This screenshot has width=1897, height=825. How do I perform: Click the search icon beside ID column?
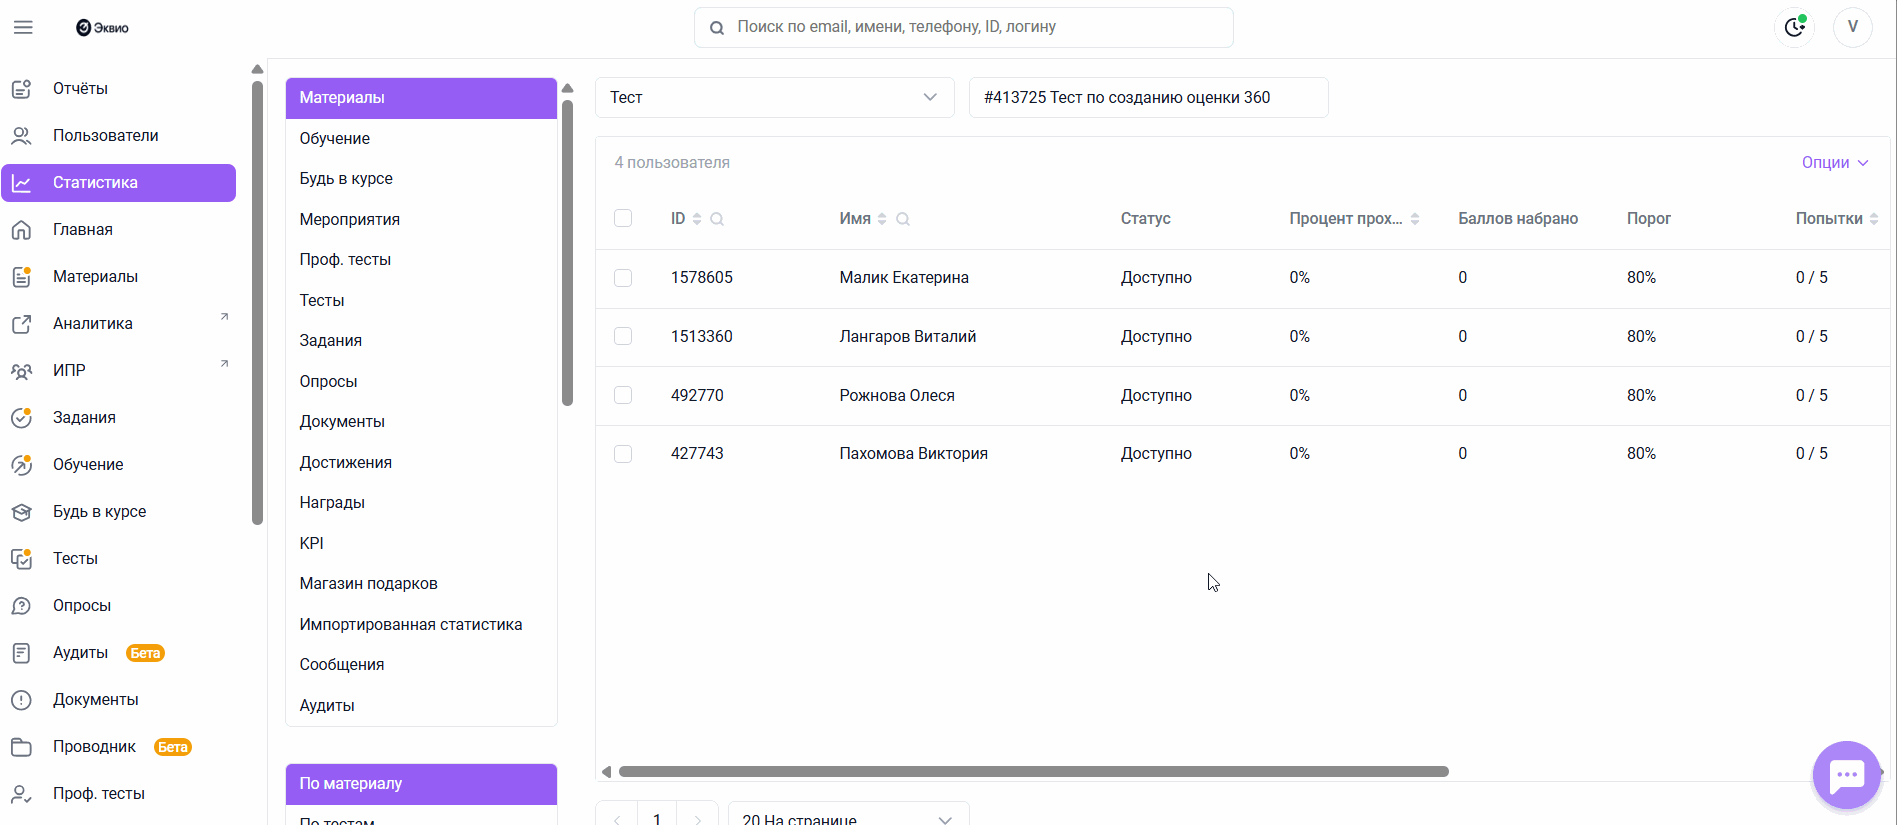pyautogui.click(x=717, y=219)
